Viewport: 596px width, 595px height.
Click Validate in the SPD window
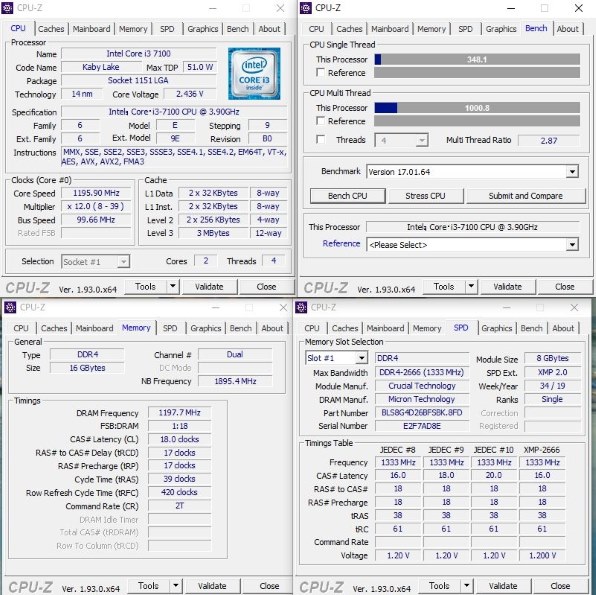pyautogui.click(x=503, y=586)
